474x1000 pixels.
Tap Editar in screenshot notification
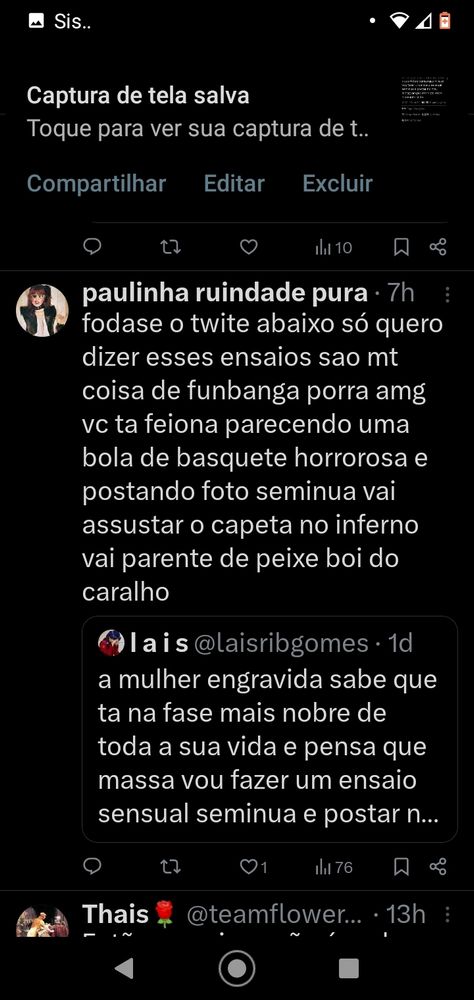pyautogui.click(x=234, y=184)
